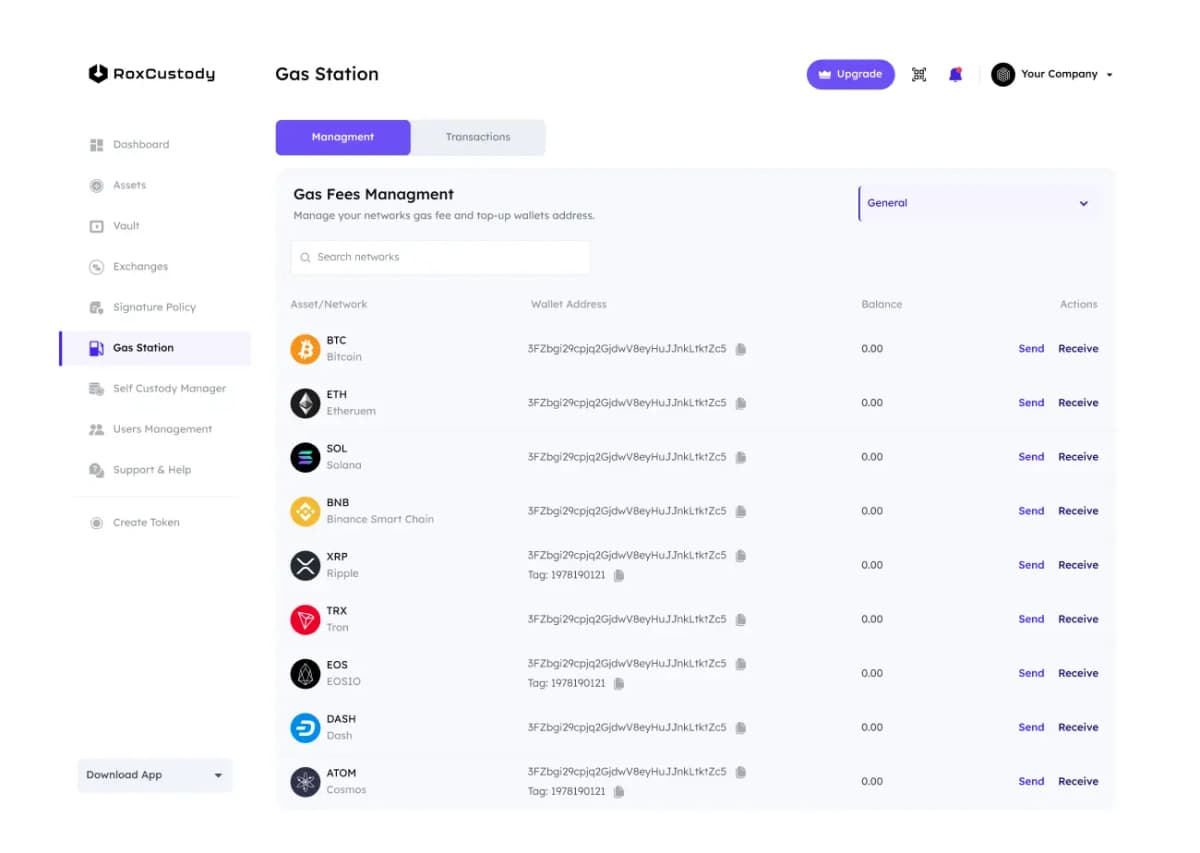This screenshot has width=1200, height=853.
Task: Select the Managment tab
Action: 343,137
